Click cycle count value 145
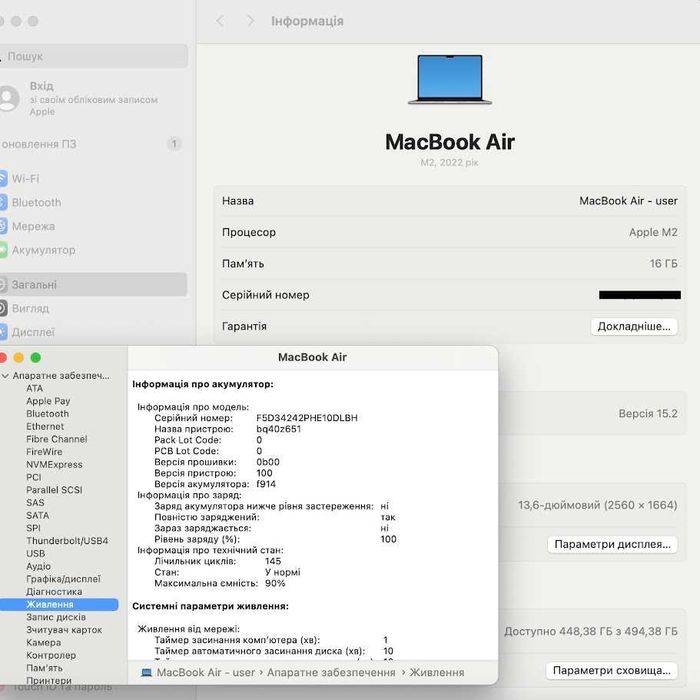This screenshot has height=700, width=700. pyautogui.click(x=273, y=561)
